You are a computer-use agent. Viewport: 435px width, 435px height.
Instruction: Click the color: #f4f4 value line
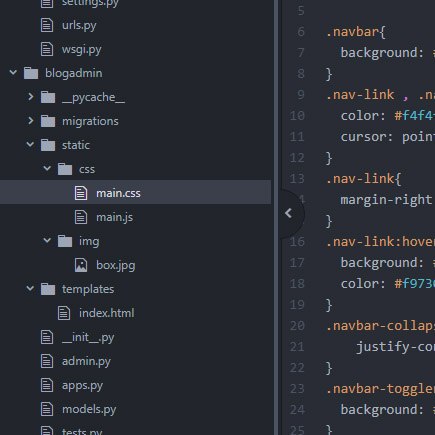[x=388, y=116]
